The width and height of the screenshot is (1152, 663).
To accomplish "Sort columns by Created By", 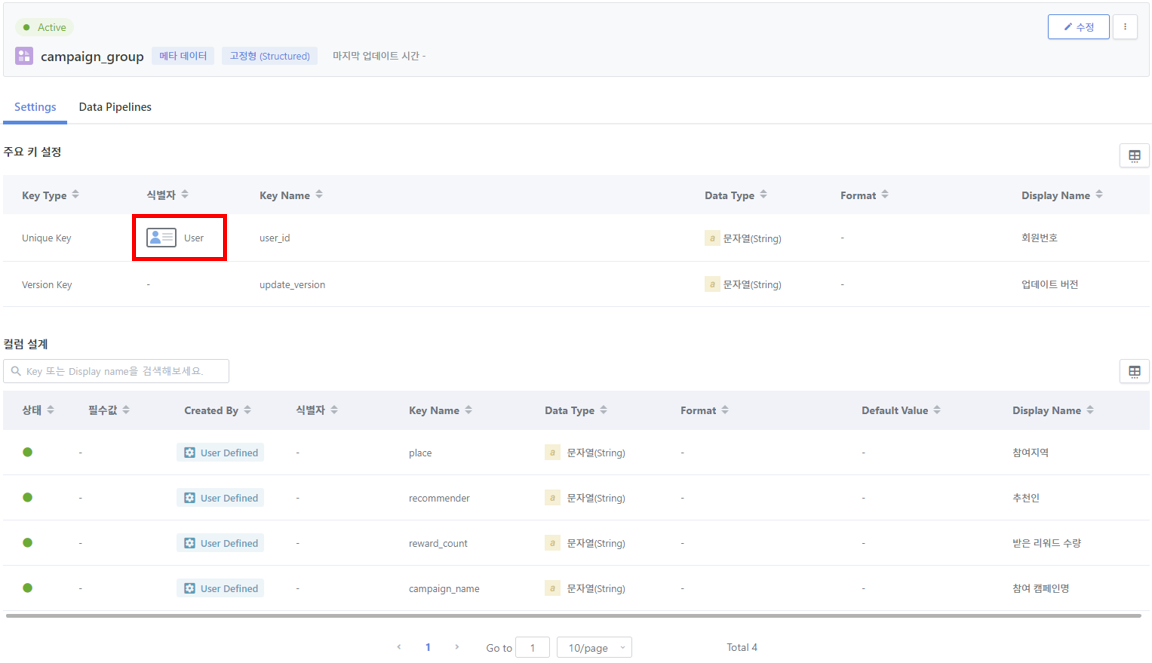I will [x=248, y=410].
